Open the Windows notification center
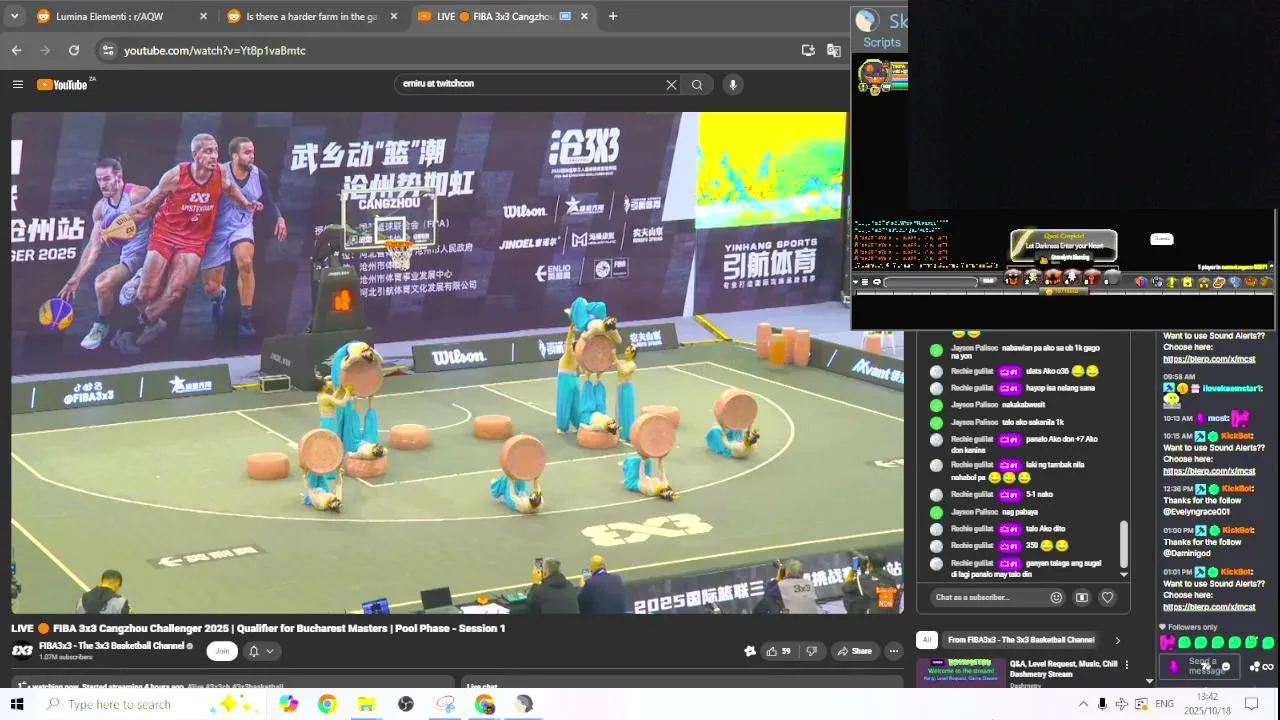The width and height of the screenshot is (1280, 720). 1251,704
